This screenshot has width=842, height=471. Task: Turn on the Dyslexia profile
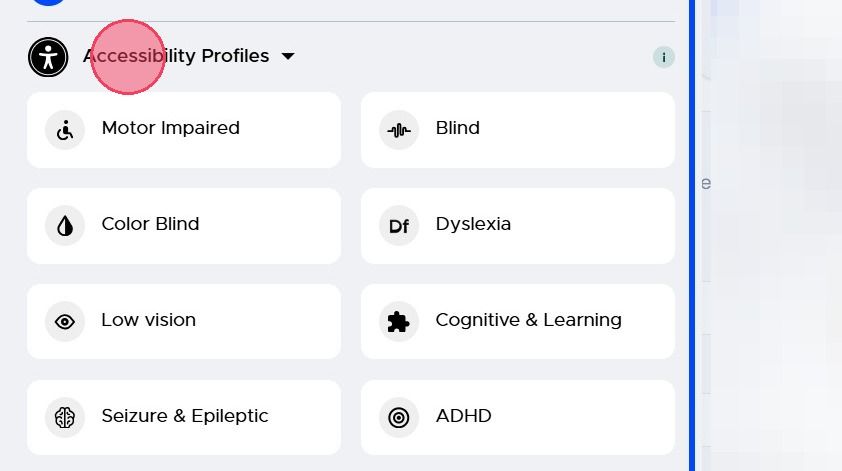point(518,226)
